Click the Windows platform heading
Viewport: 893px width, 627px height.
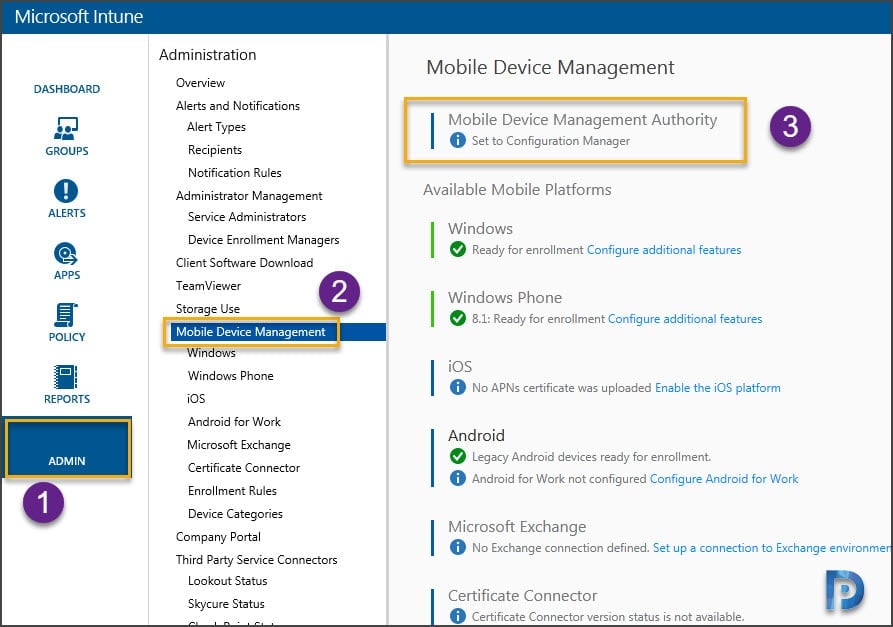click(x=480, y=228)
